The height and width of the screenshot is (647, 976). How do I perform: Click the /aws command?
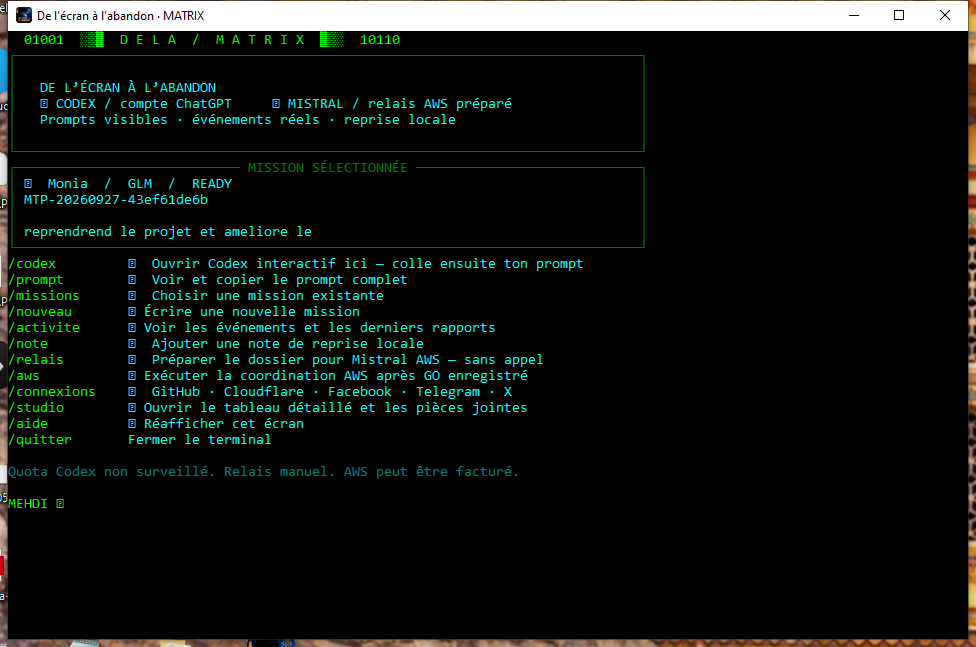(24, 375)
